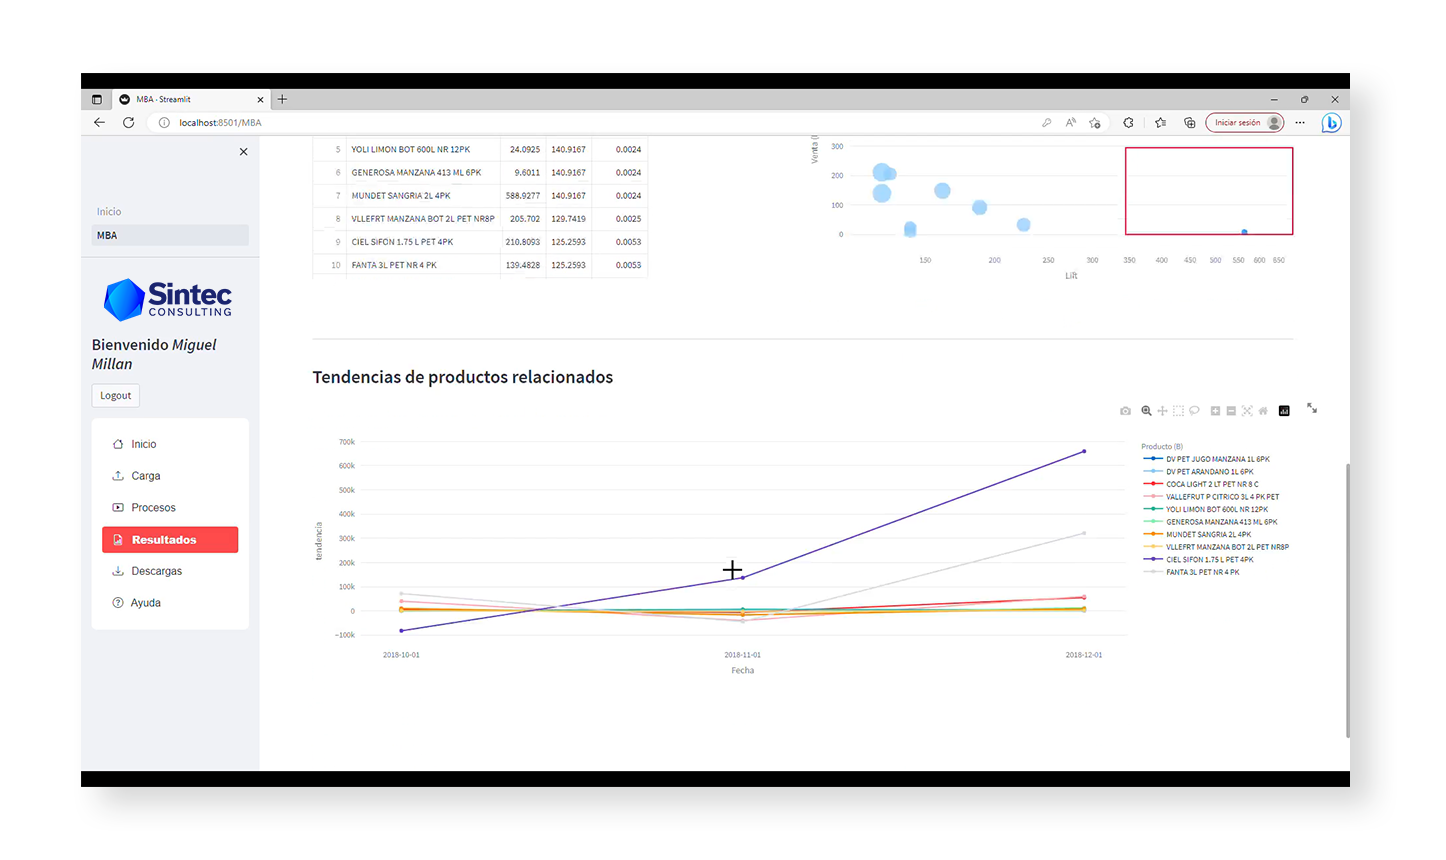Click the page vertical scrollbar
The width and height of the screenshot is (1446, 860).
click(x=1346, y=600)
